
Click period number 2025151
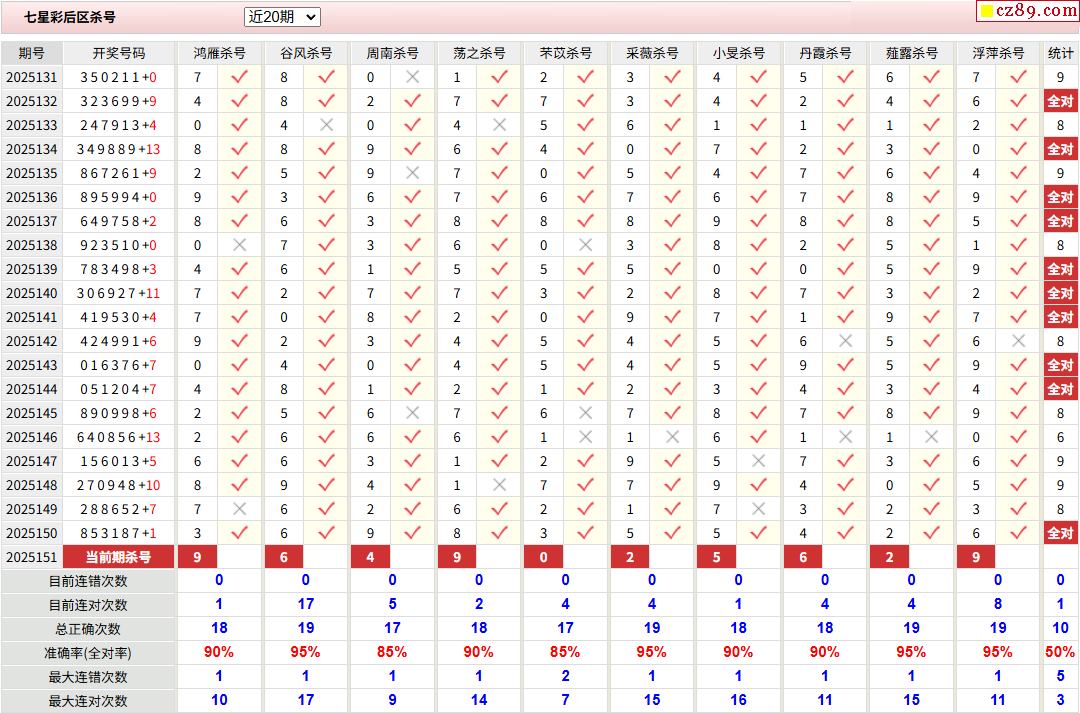32,557
